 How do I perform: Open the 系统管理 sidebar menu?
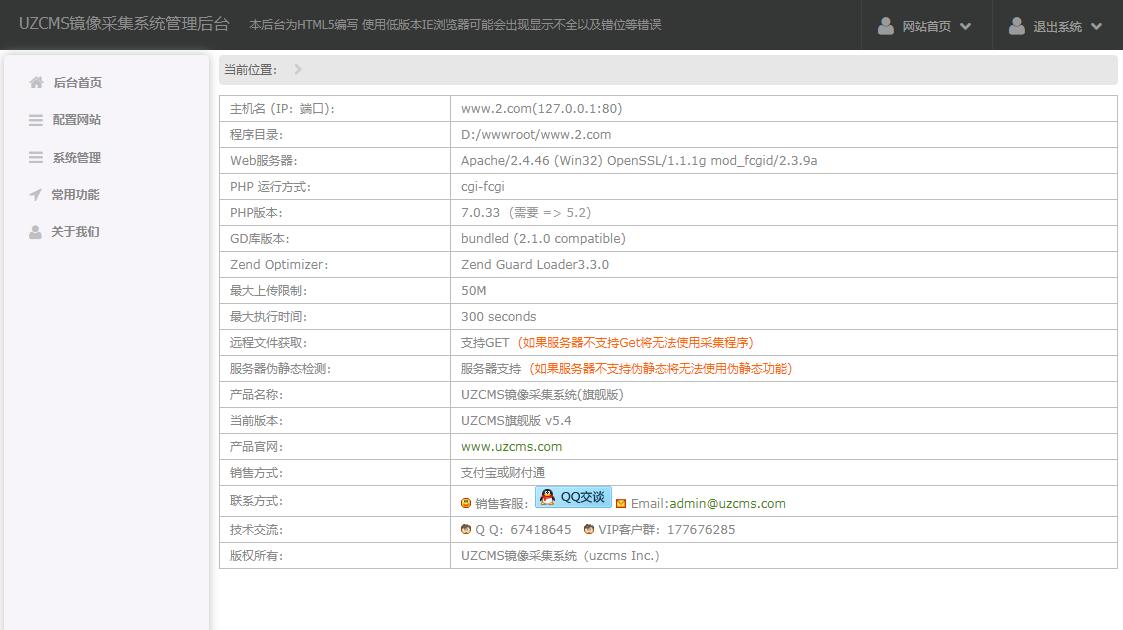point(77,158)
